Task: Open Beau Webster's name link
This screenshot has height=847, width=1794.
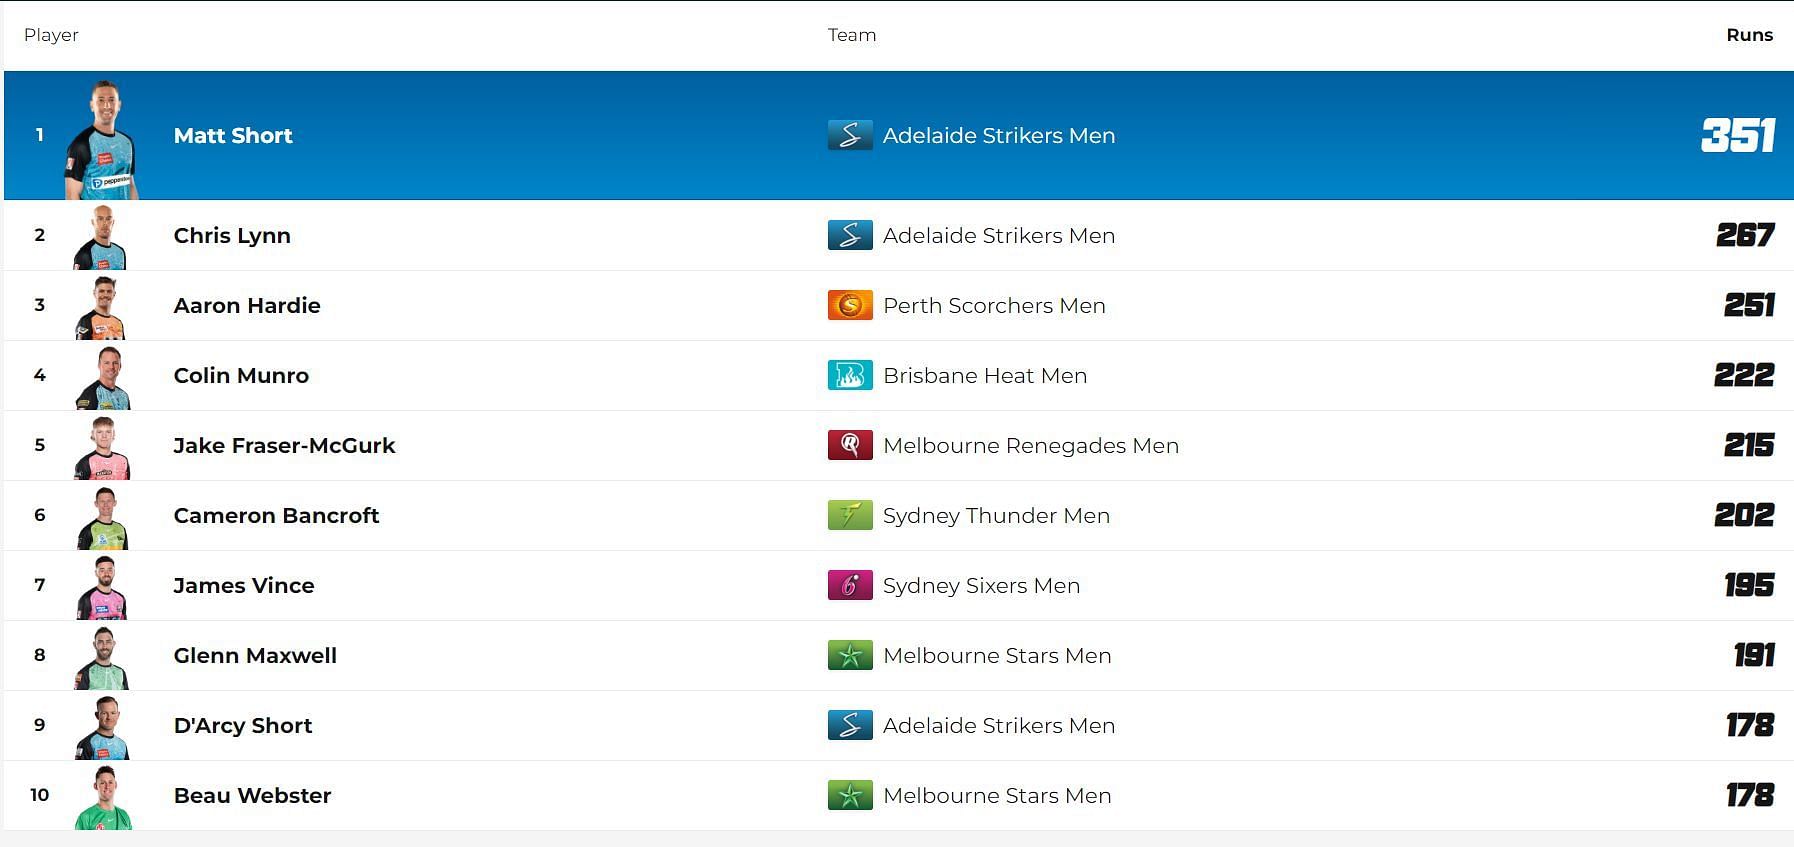Action: (252, 795)
